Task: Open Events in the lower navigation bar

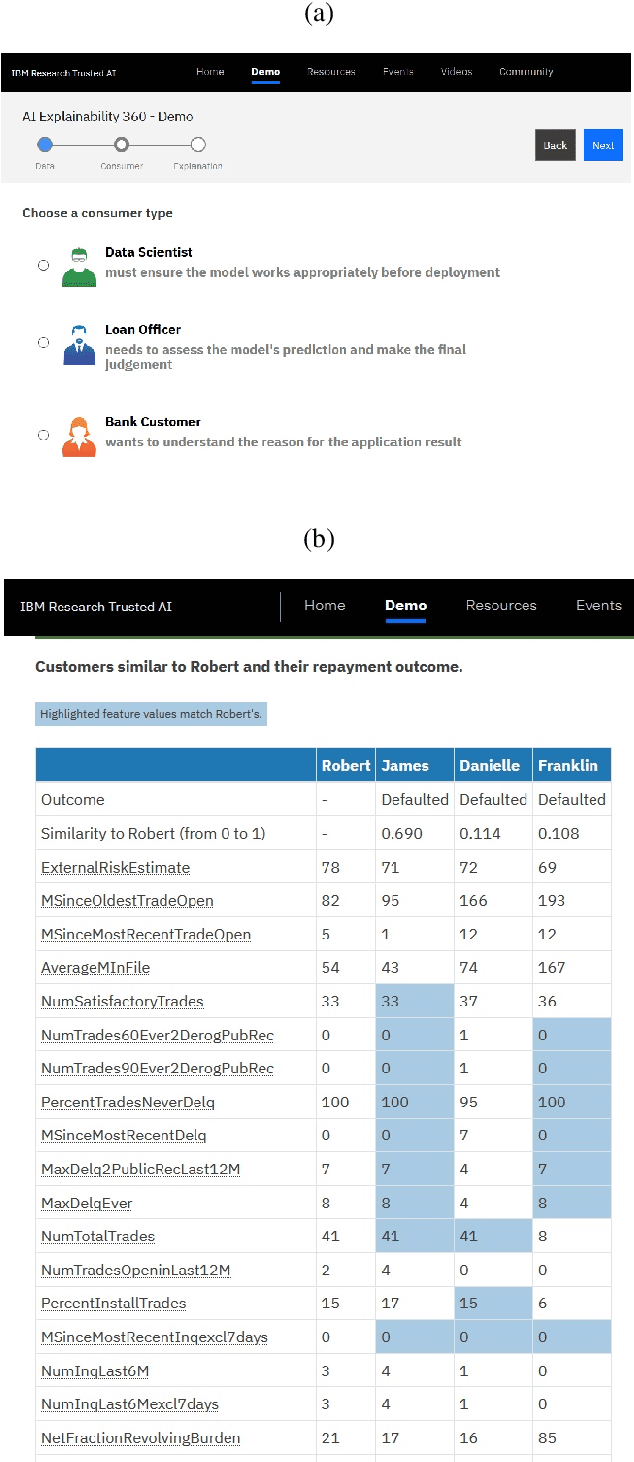Action: (599, 605)
